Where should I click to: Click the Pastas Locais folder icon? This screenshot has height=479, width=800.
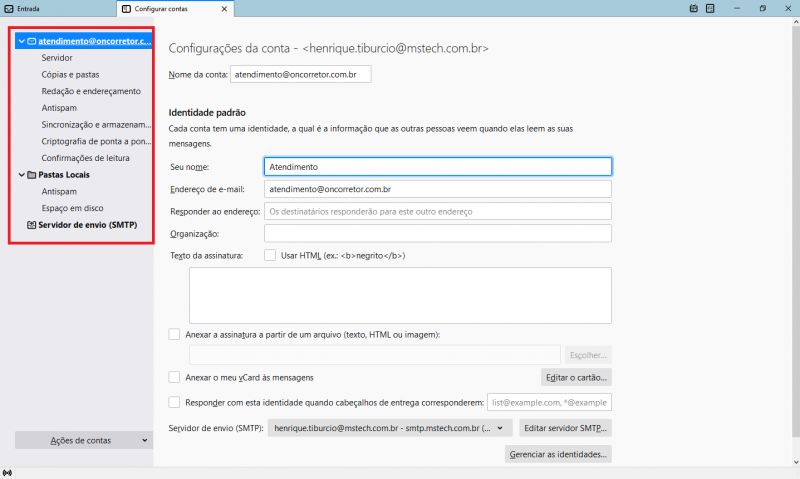click(x=32, y=174)
